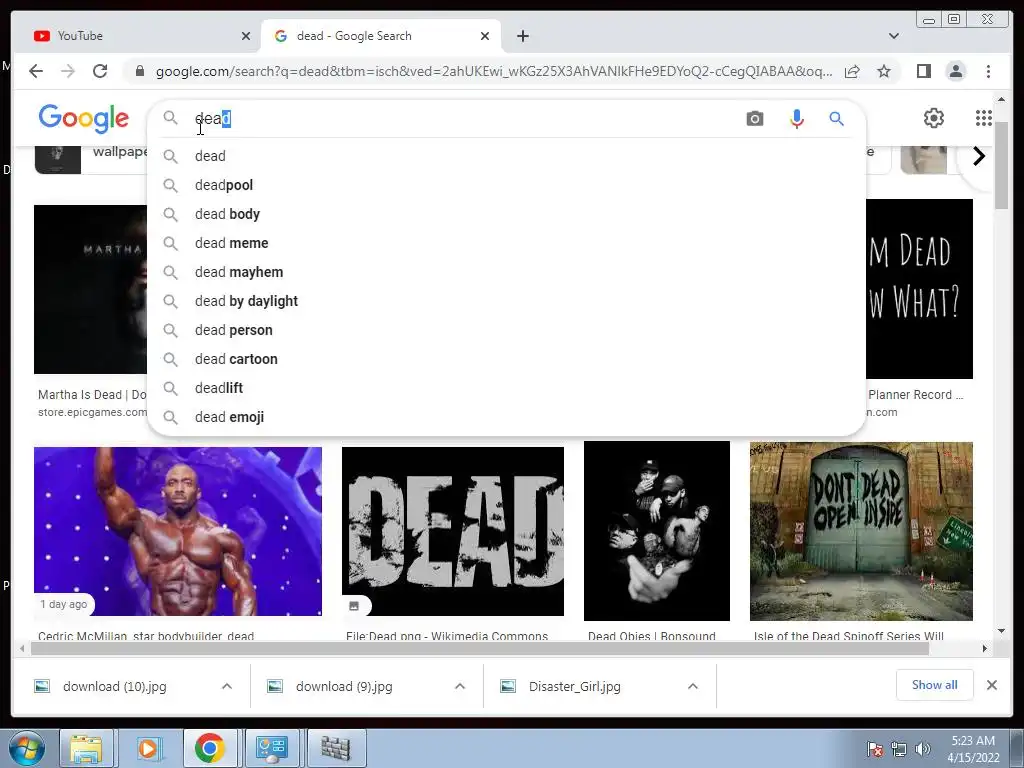
Task: Open the DEAD Wikimedia Commons image
Action: point(453,531)
